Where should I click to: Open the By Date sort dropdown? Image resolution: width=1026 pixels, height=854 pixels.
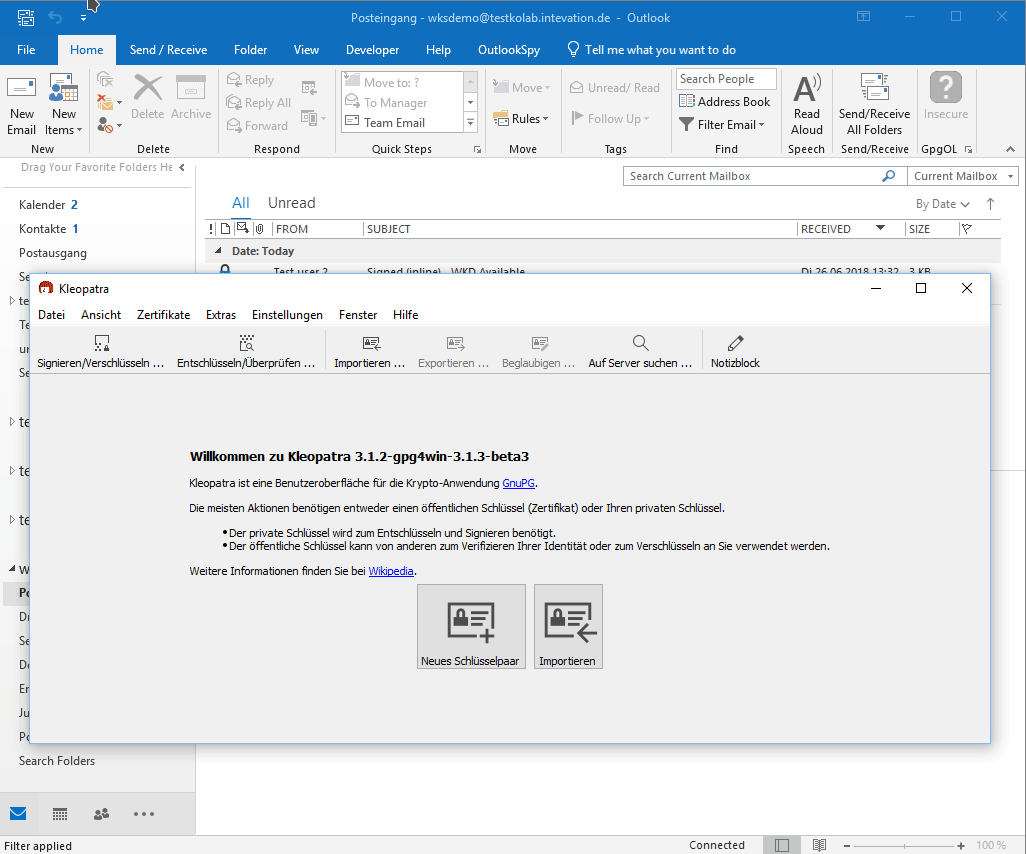tap(942, 204)
